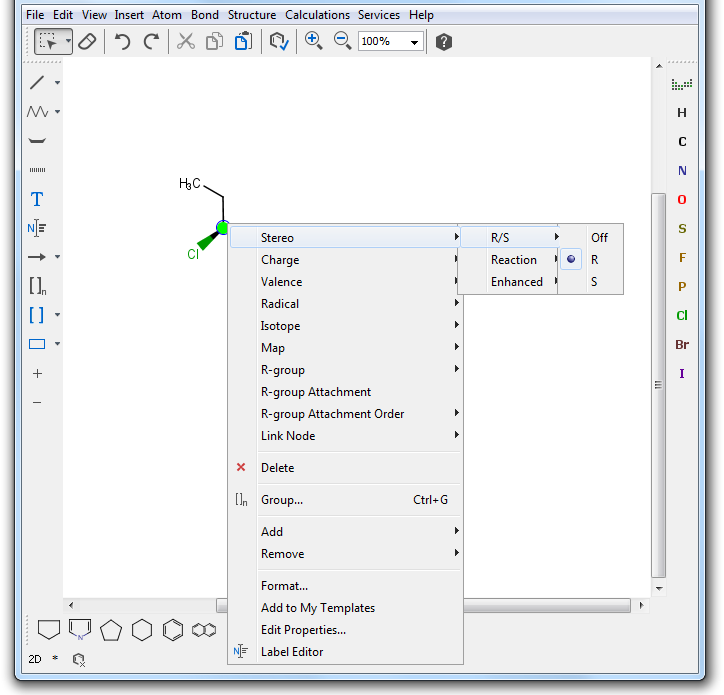
Task: Click the Undo arrow icon
Action: click(x=122, y=42)
